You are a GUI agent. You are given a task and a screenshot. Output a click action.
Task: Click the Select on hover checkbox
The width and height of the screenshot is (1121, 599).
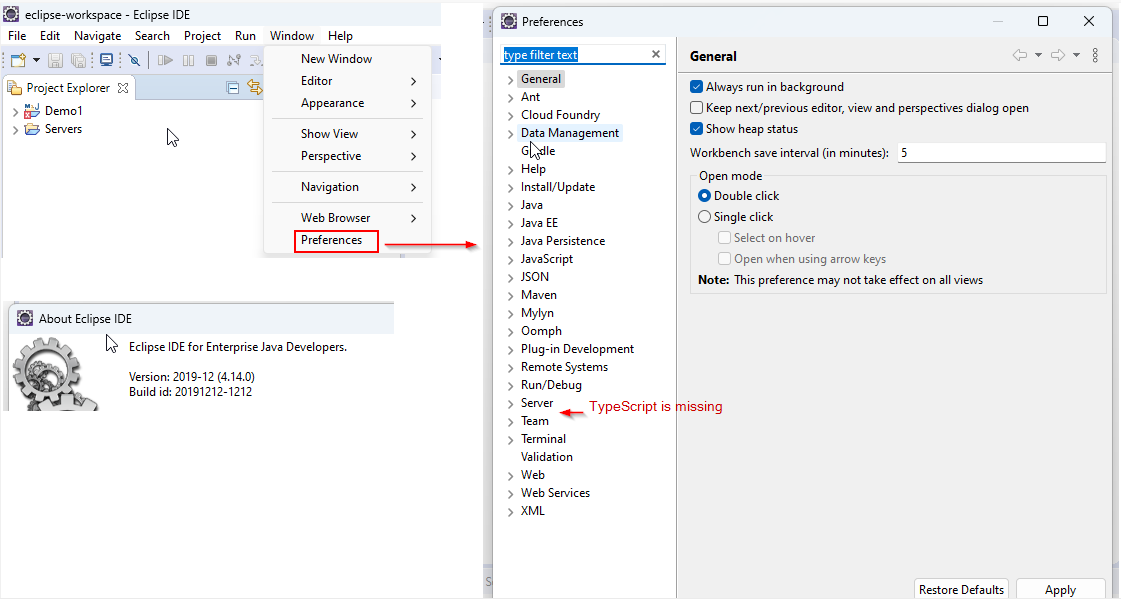[724, 238]
